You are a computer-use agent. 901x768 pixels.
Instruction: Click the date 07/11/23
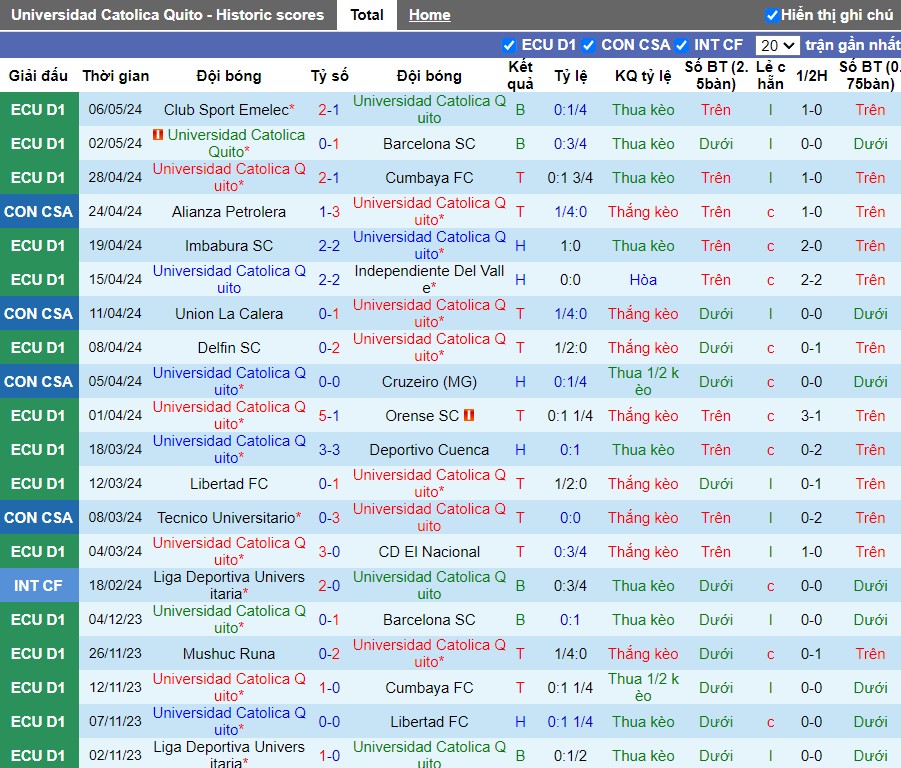pyautogui.click(x=115, y=721)
